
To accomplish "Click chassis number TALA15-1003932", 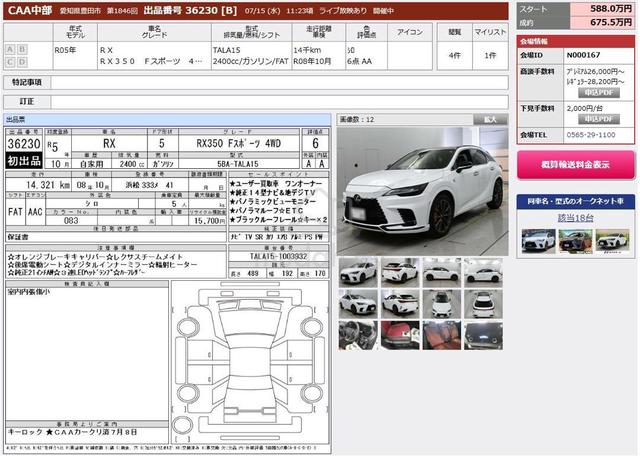I will tap(278, 256).
